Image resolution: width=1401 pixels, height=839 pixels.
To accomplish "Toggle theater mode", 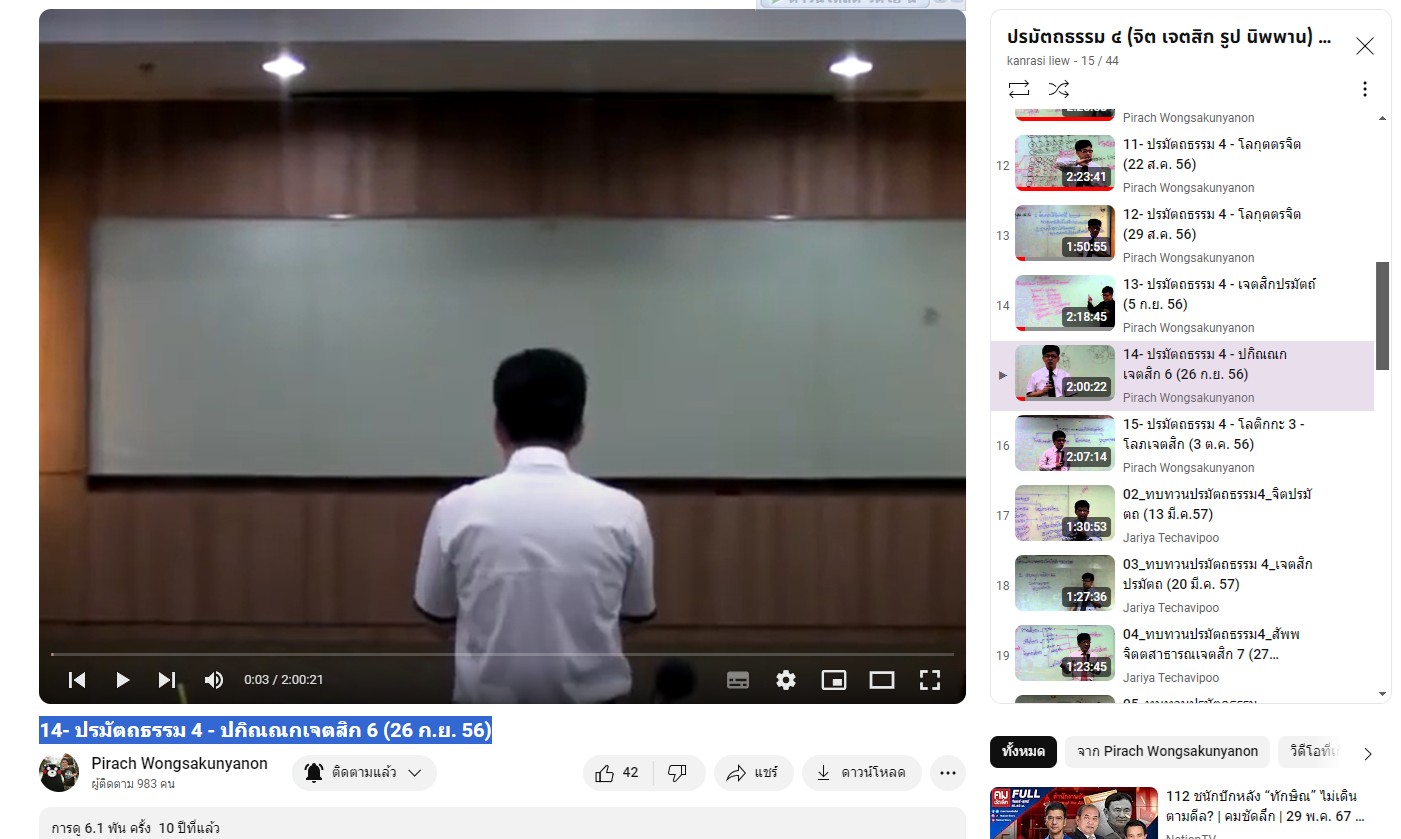I will tap(882, 680).
